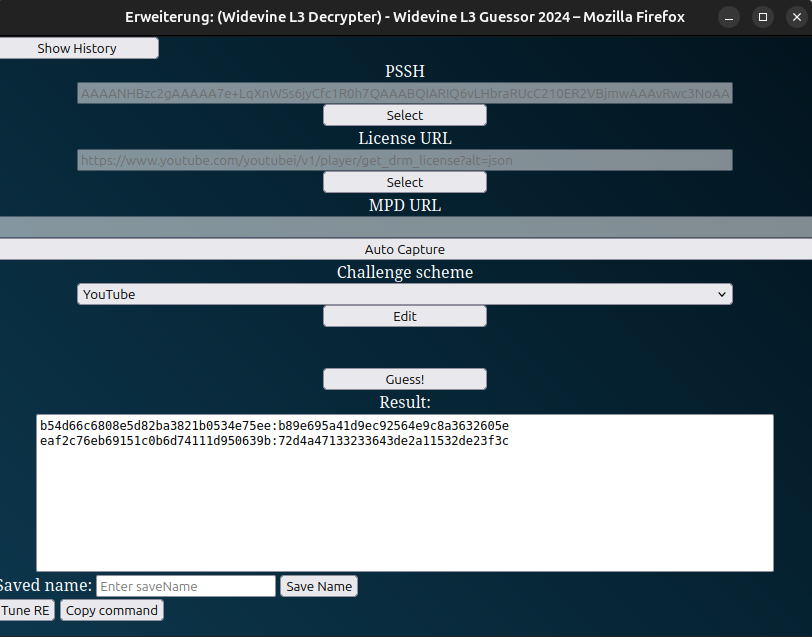Click the Show History button
The image size is (812, 637).
[79, 48]
